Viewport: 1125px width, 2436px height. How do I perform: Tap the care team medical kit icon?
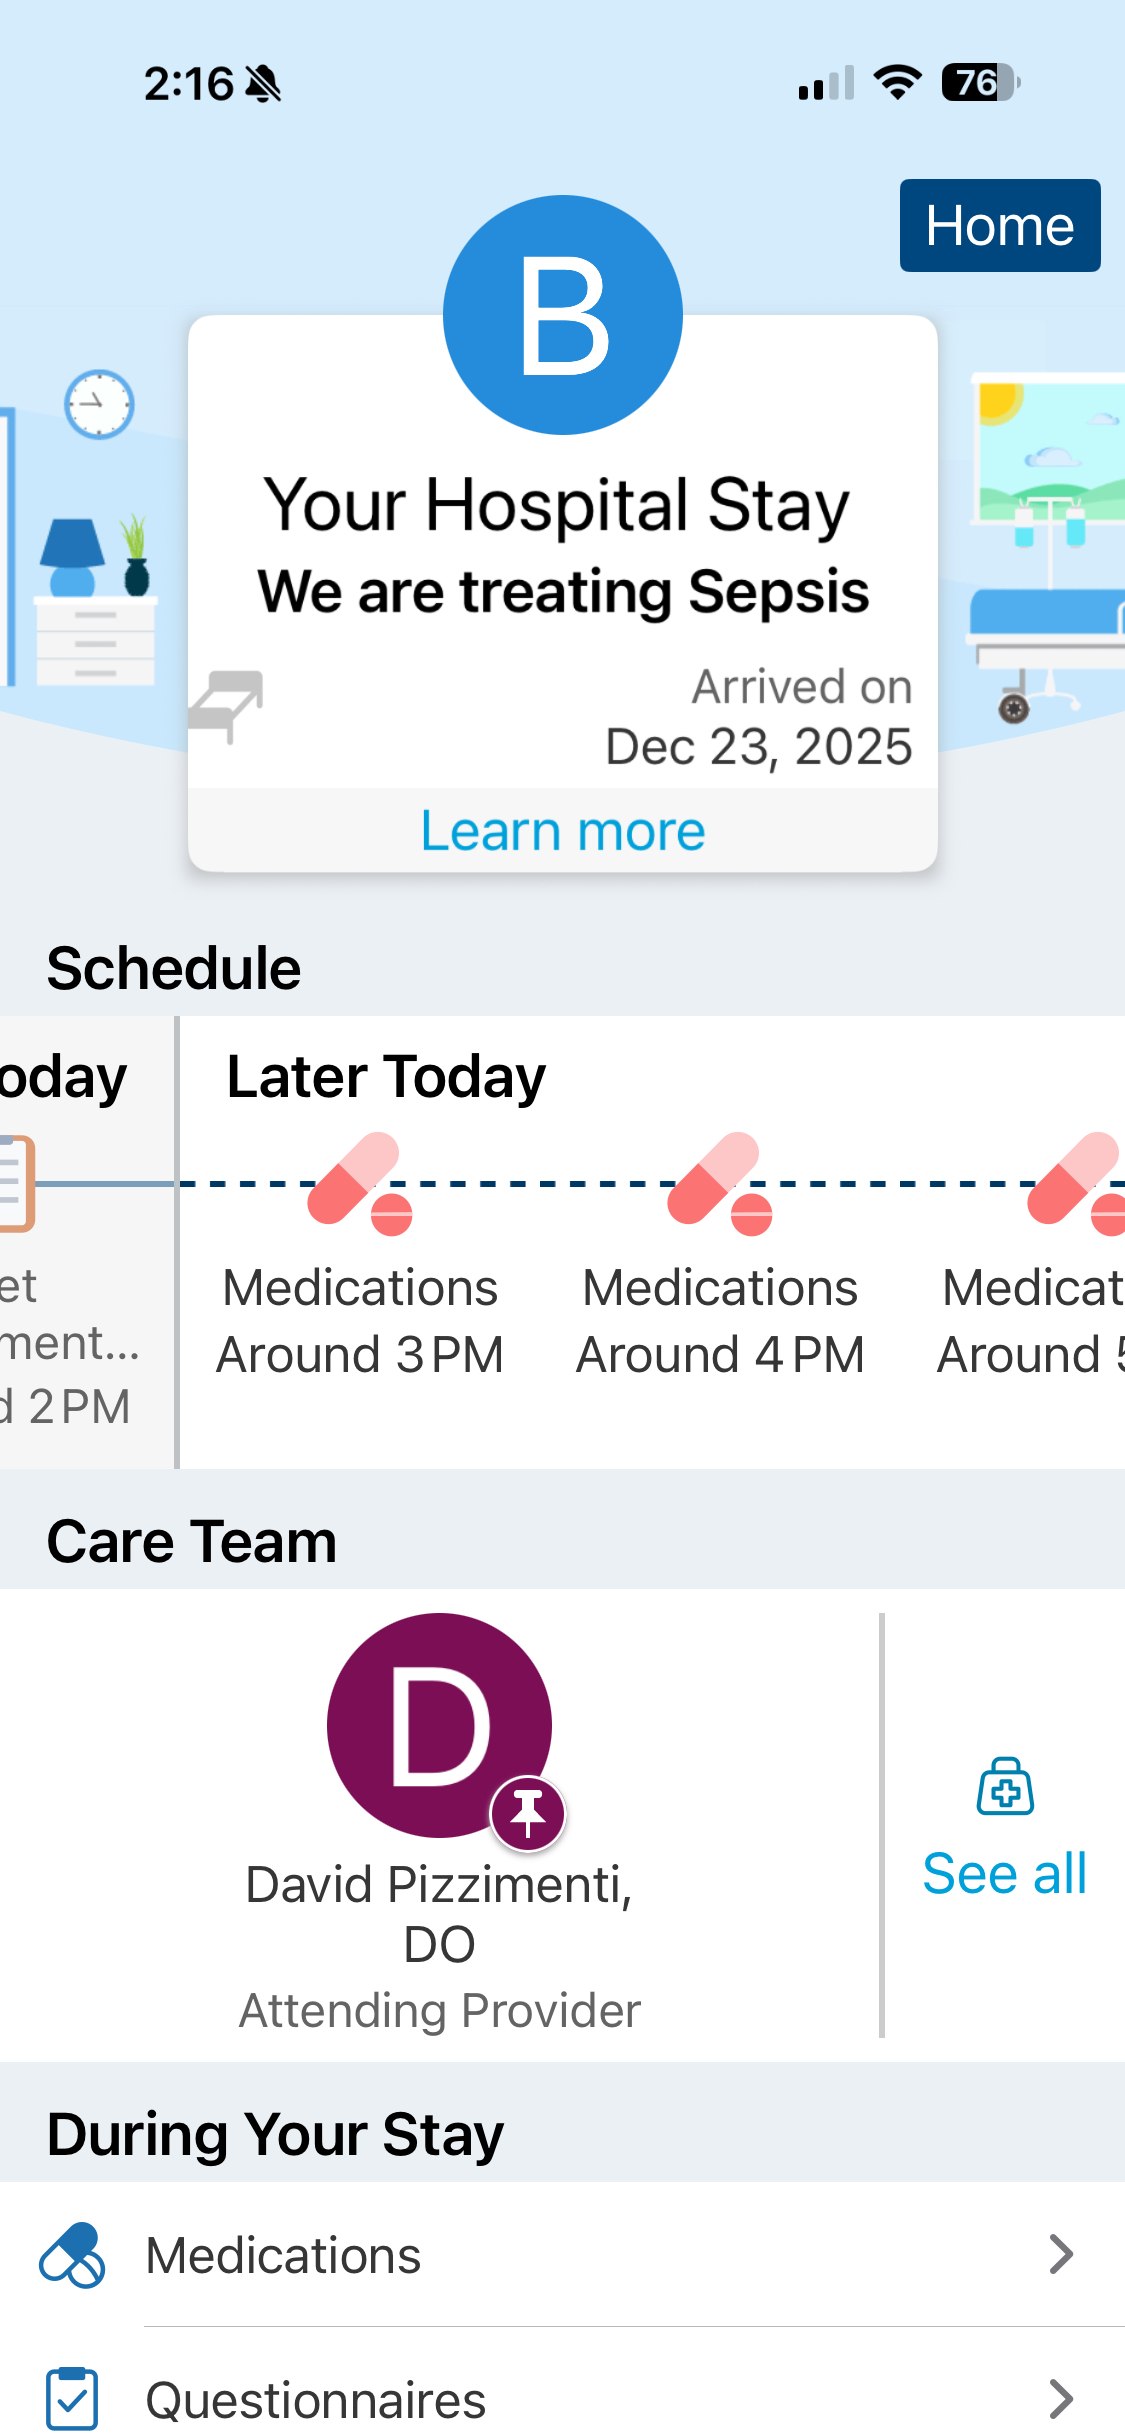tap(1005, 1786)
